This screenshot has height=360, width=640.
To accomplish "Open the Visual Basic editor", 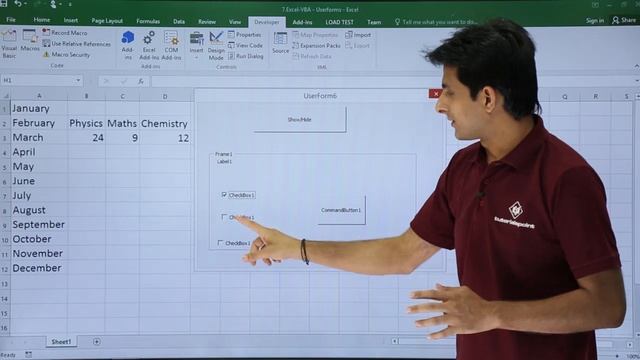I will point(9,43).
